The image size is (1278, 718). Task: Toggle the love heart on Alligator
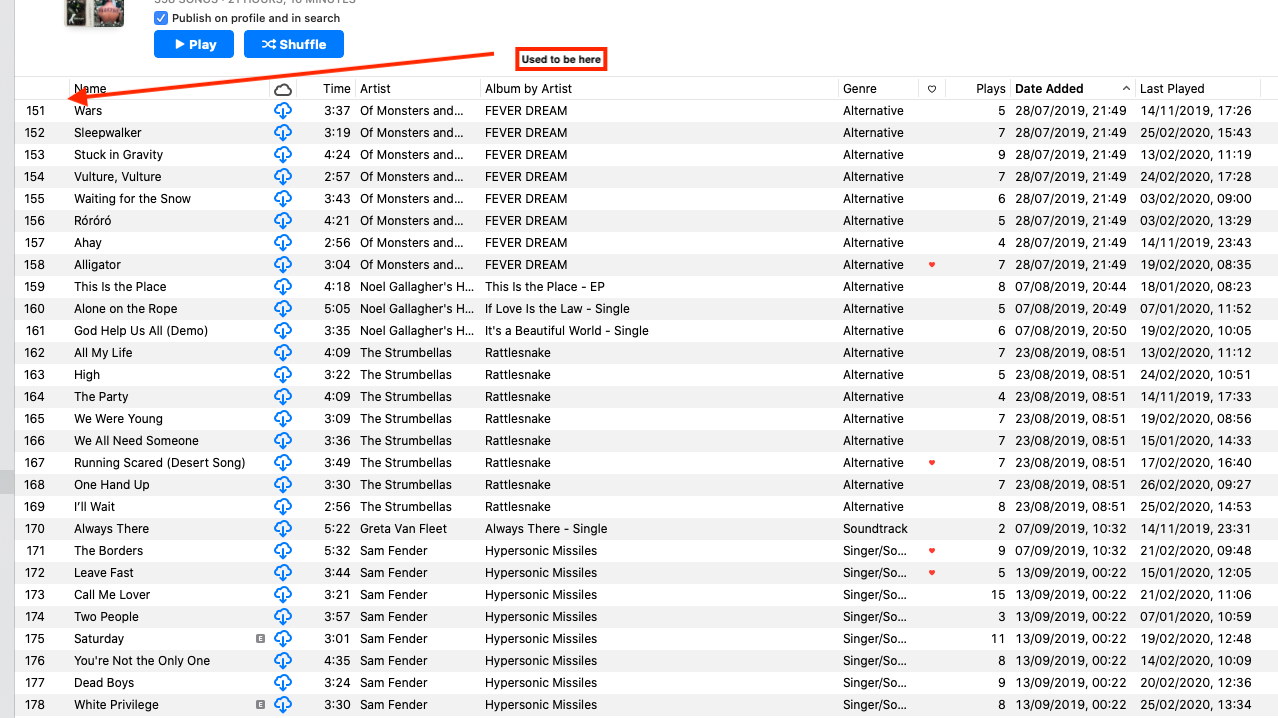pos(932,265)
